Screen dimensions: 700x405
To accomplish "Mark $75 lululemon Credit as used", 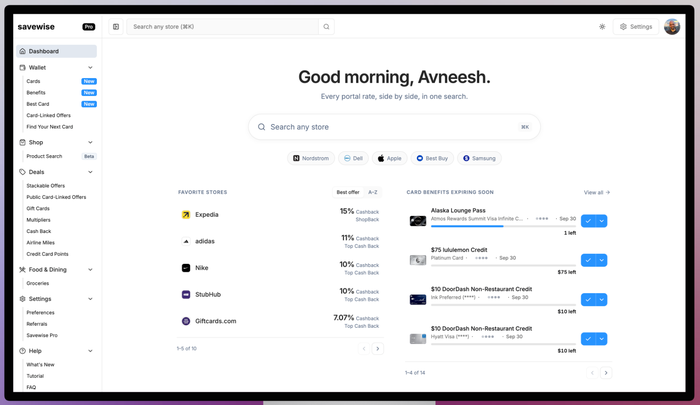I will 588,260.
